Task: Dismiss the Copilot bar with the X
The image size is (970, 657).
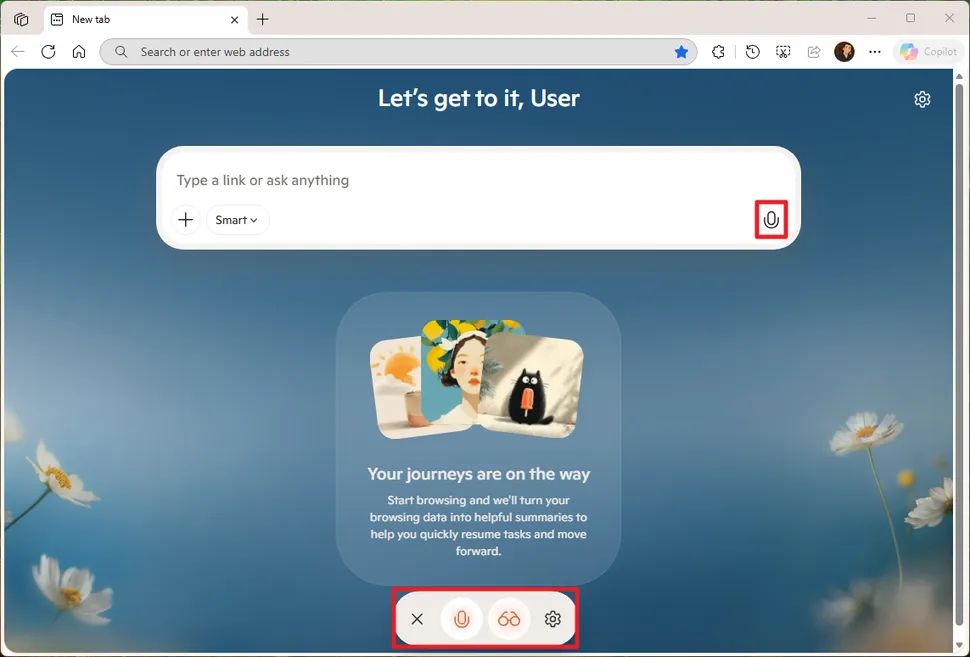Action: point(417,619)
